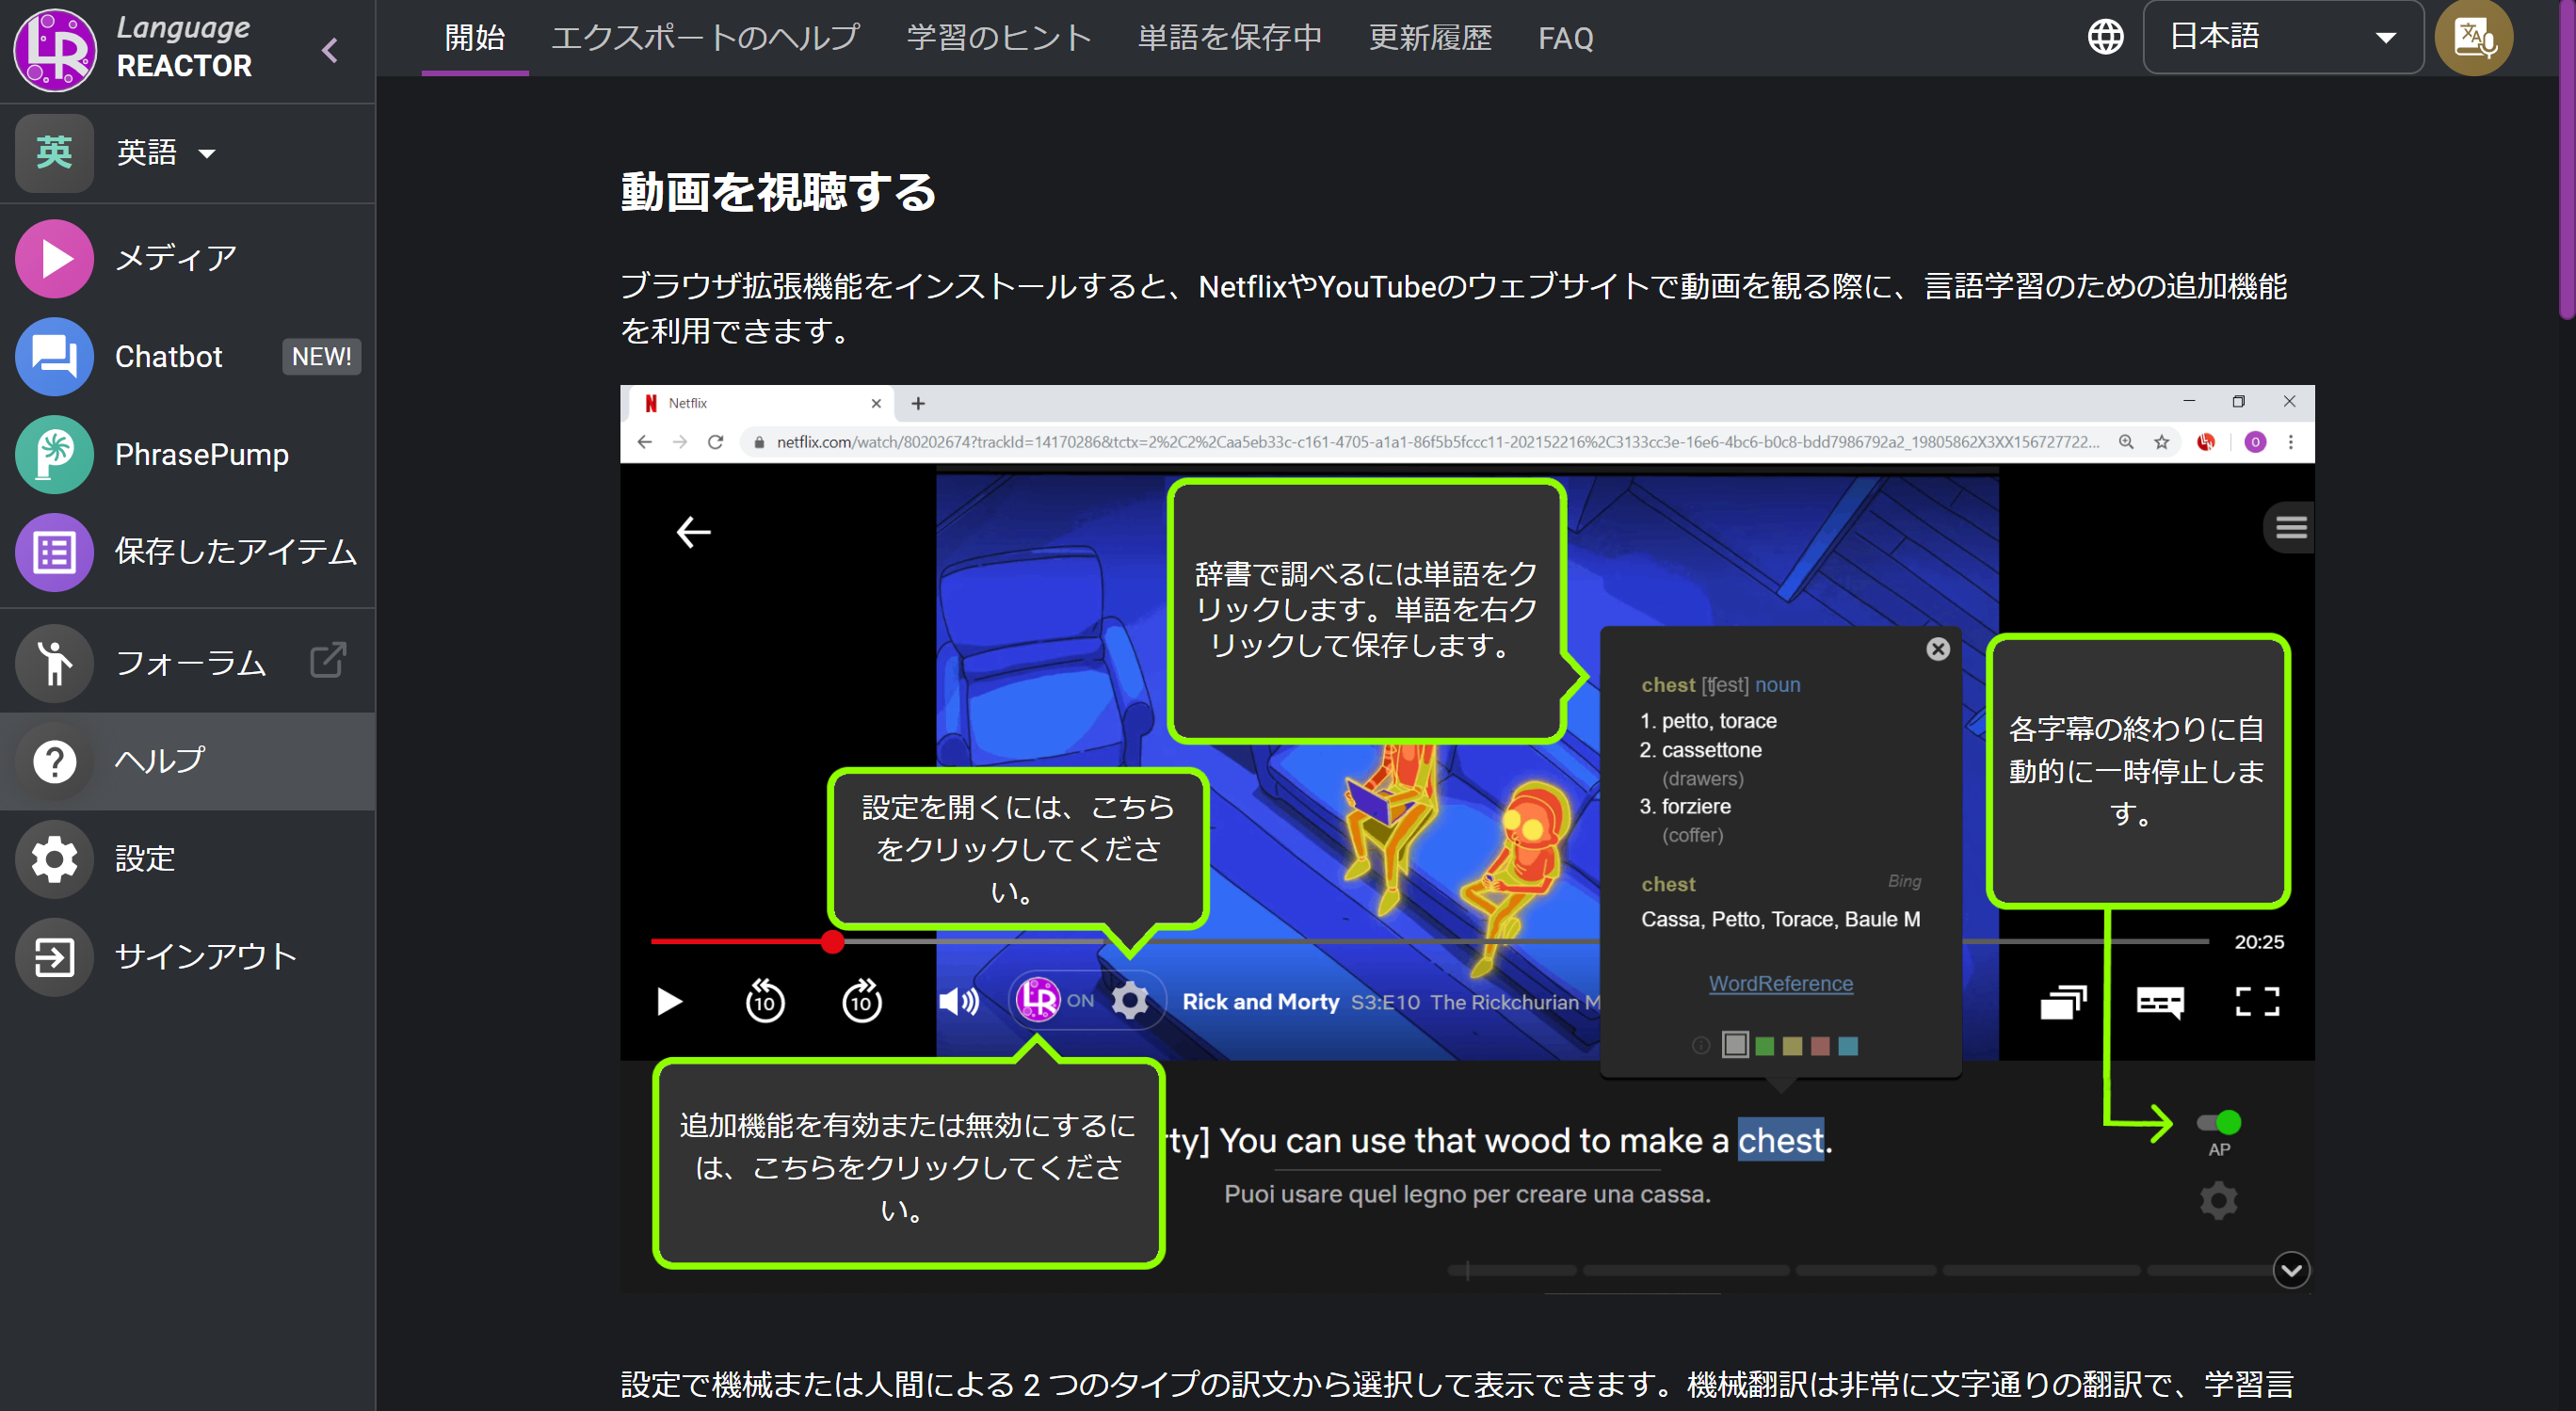Click the subtitles icon in the player
The width and height of the screenshot is (2576, 1411).
(2160, 1001)
